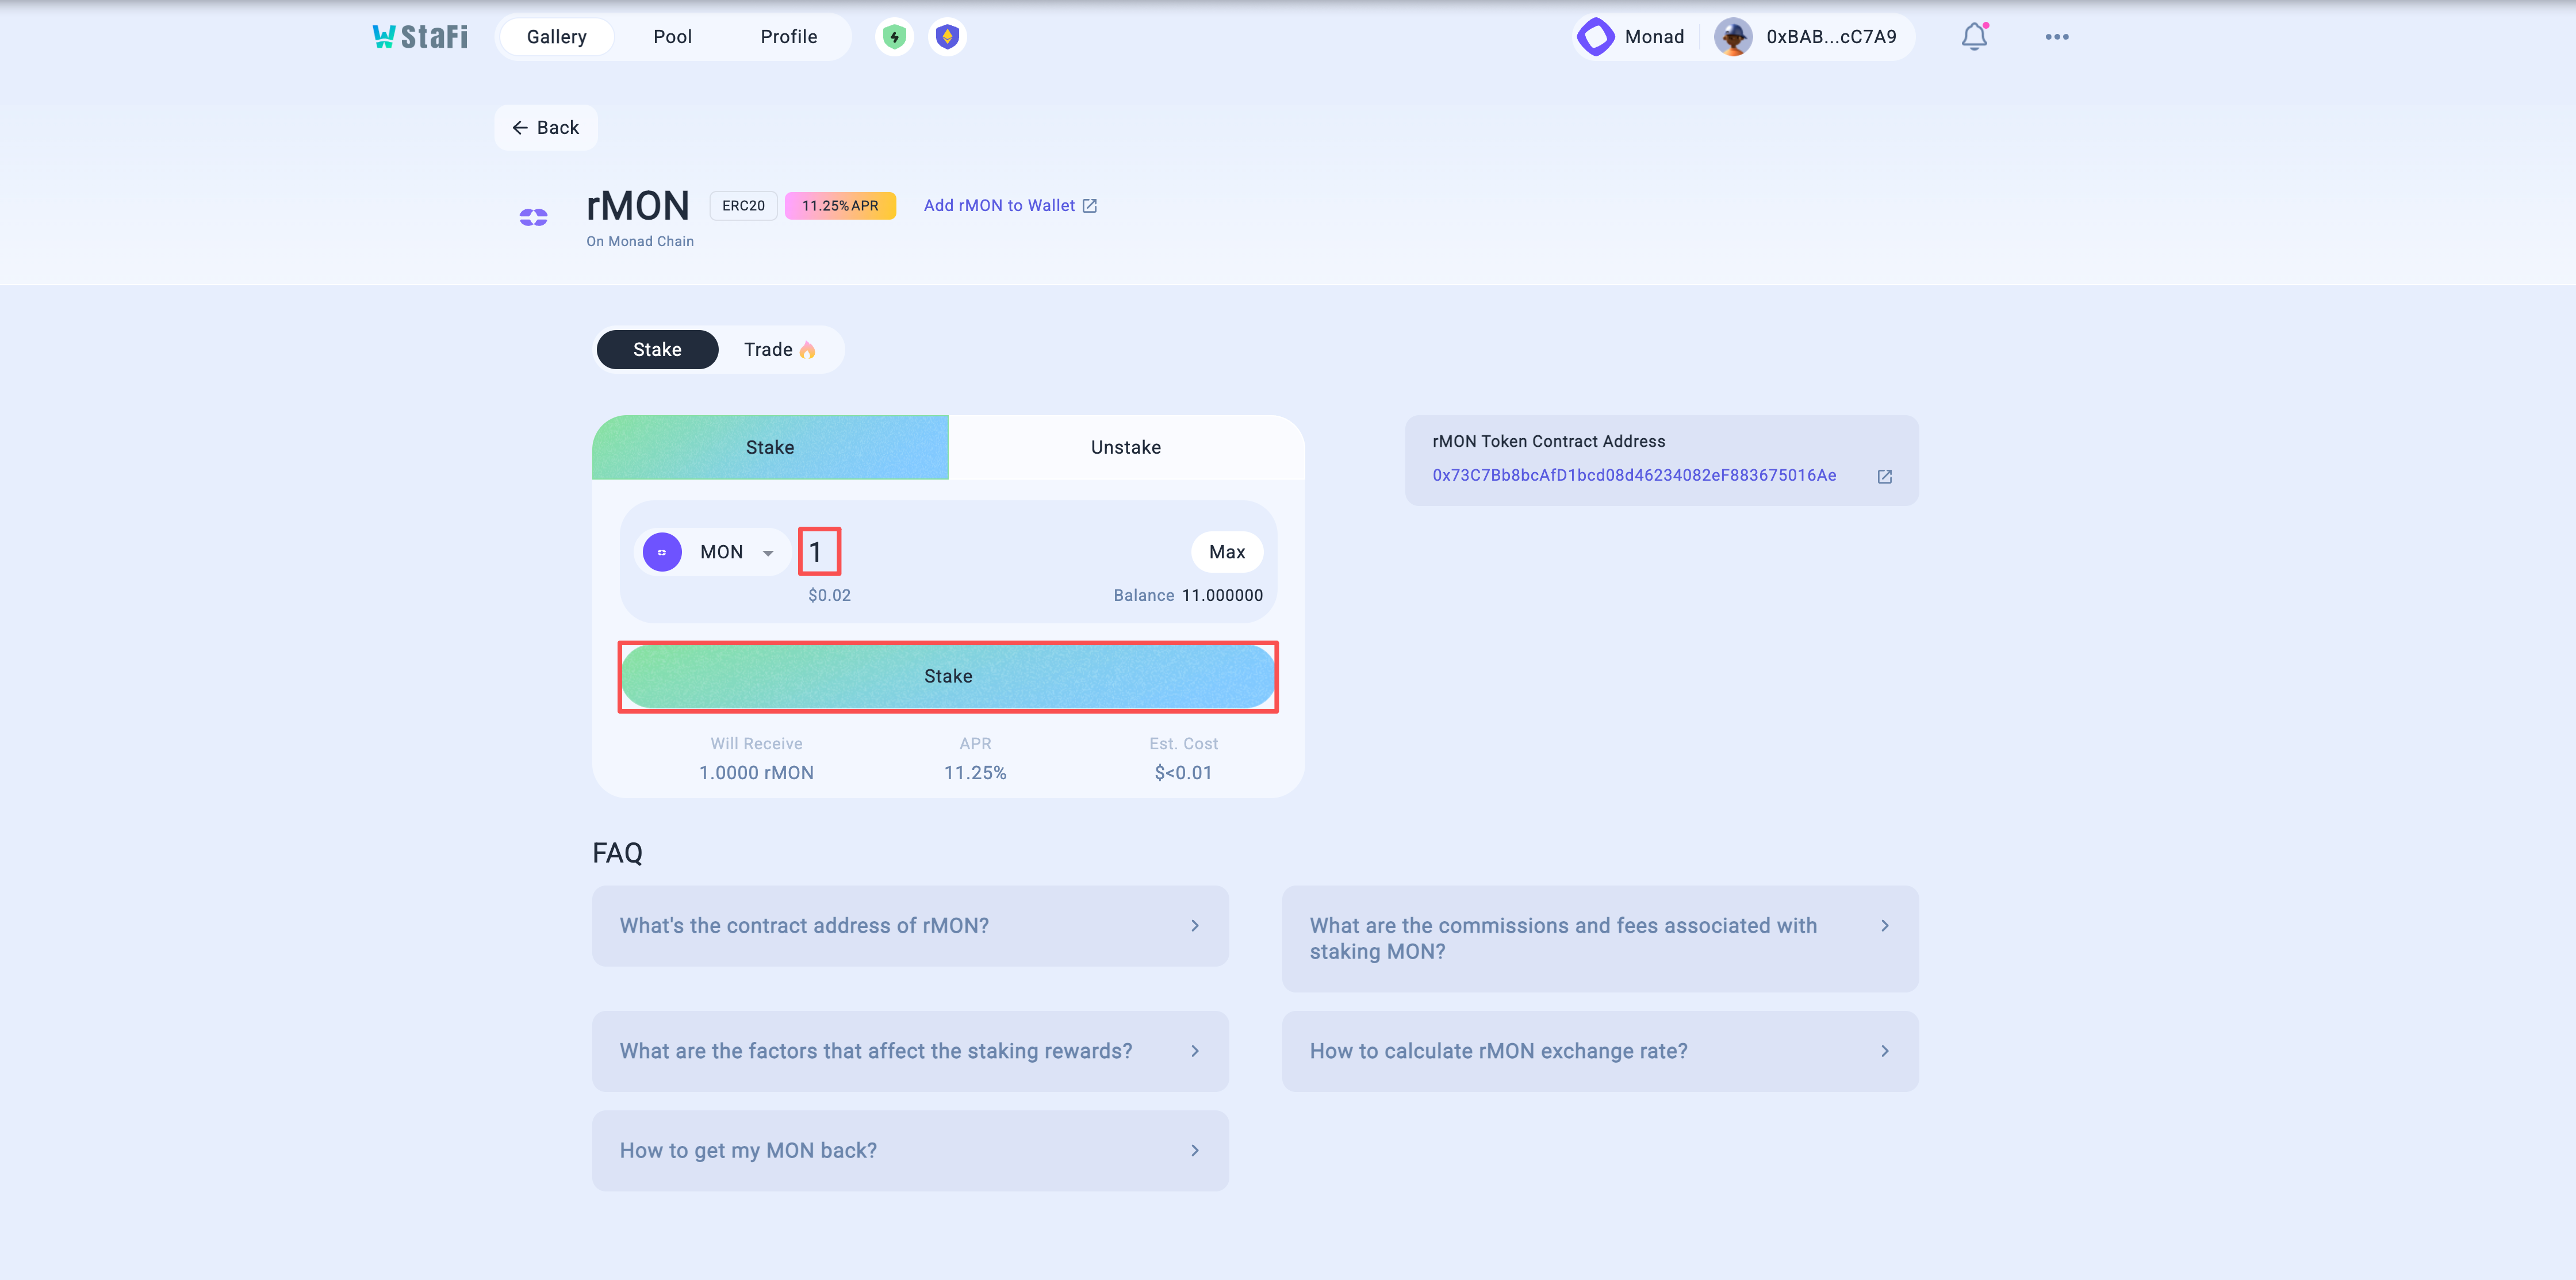This screenshot has width=2576, height=1280.
Task: Click the rMON token logo
Action: (x=533, y=217)
